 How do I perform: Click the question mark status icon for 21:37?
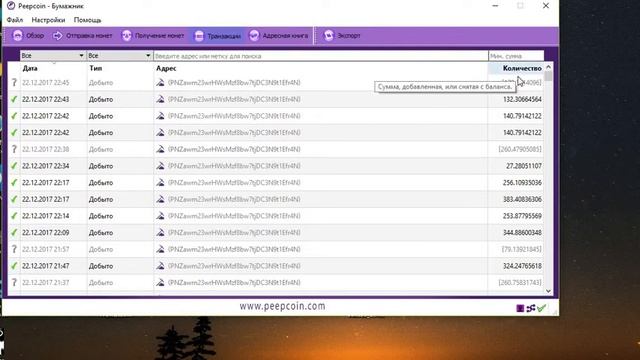(14, 282)
